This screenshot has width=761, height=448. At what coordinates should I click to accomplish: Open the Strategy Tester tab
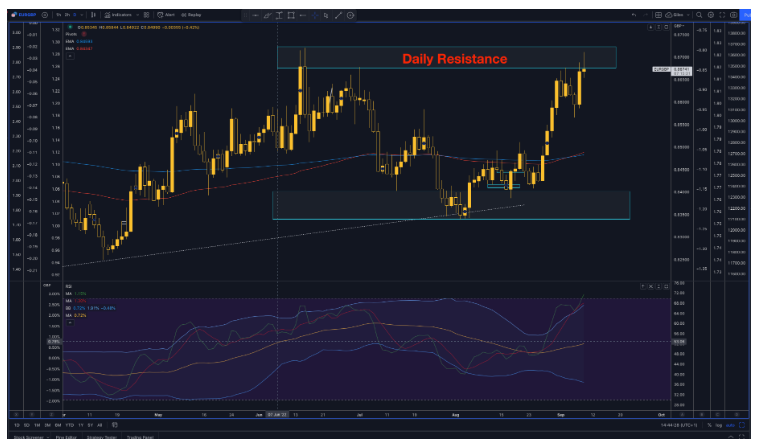coord(101,437)
